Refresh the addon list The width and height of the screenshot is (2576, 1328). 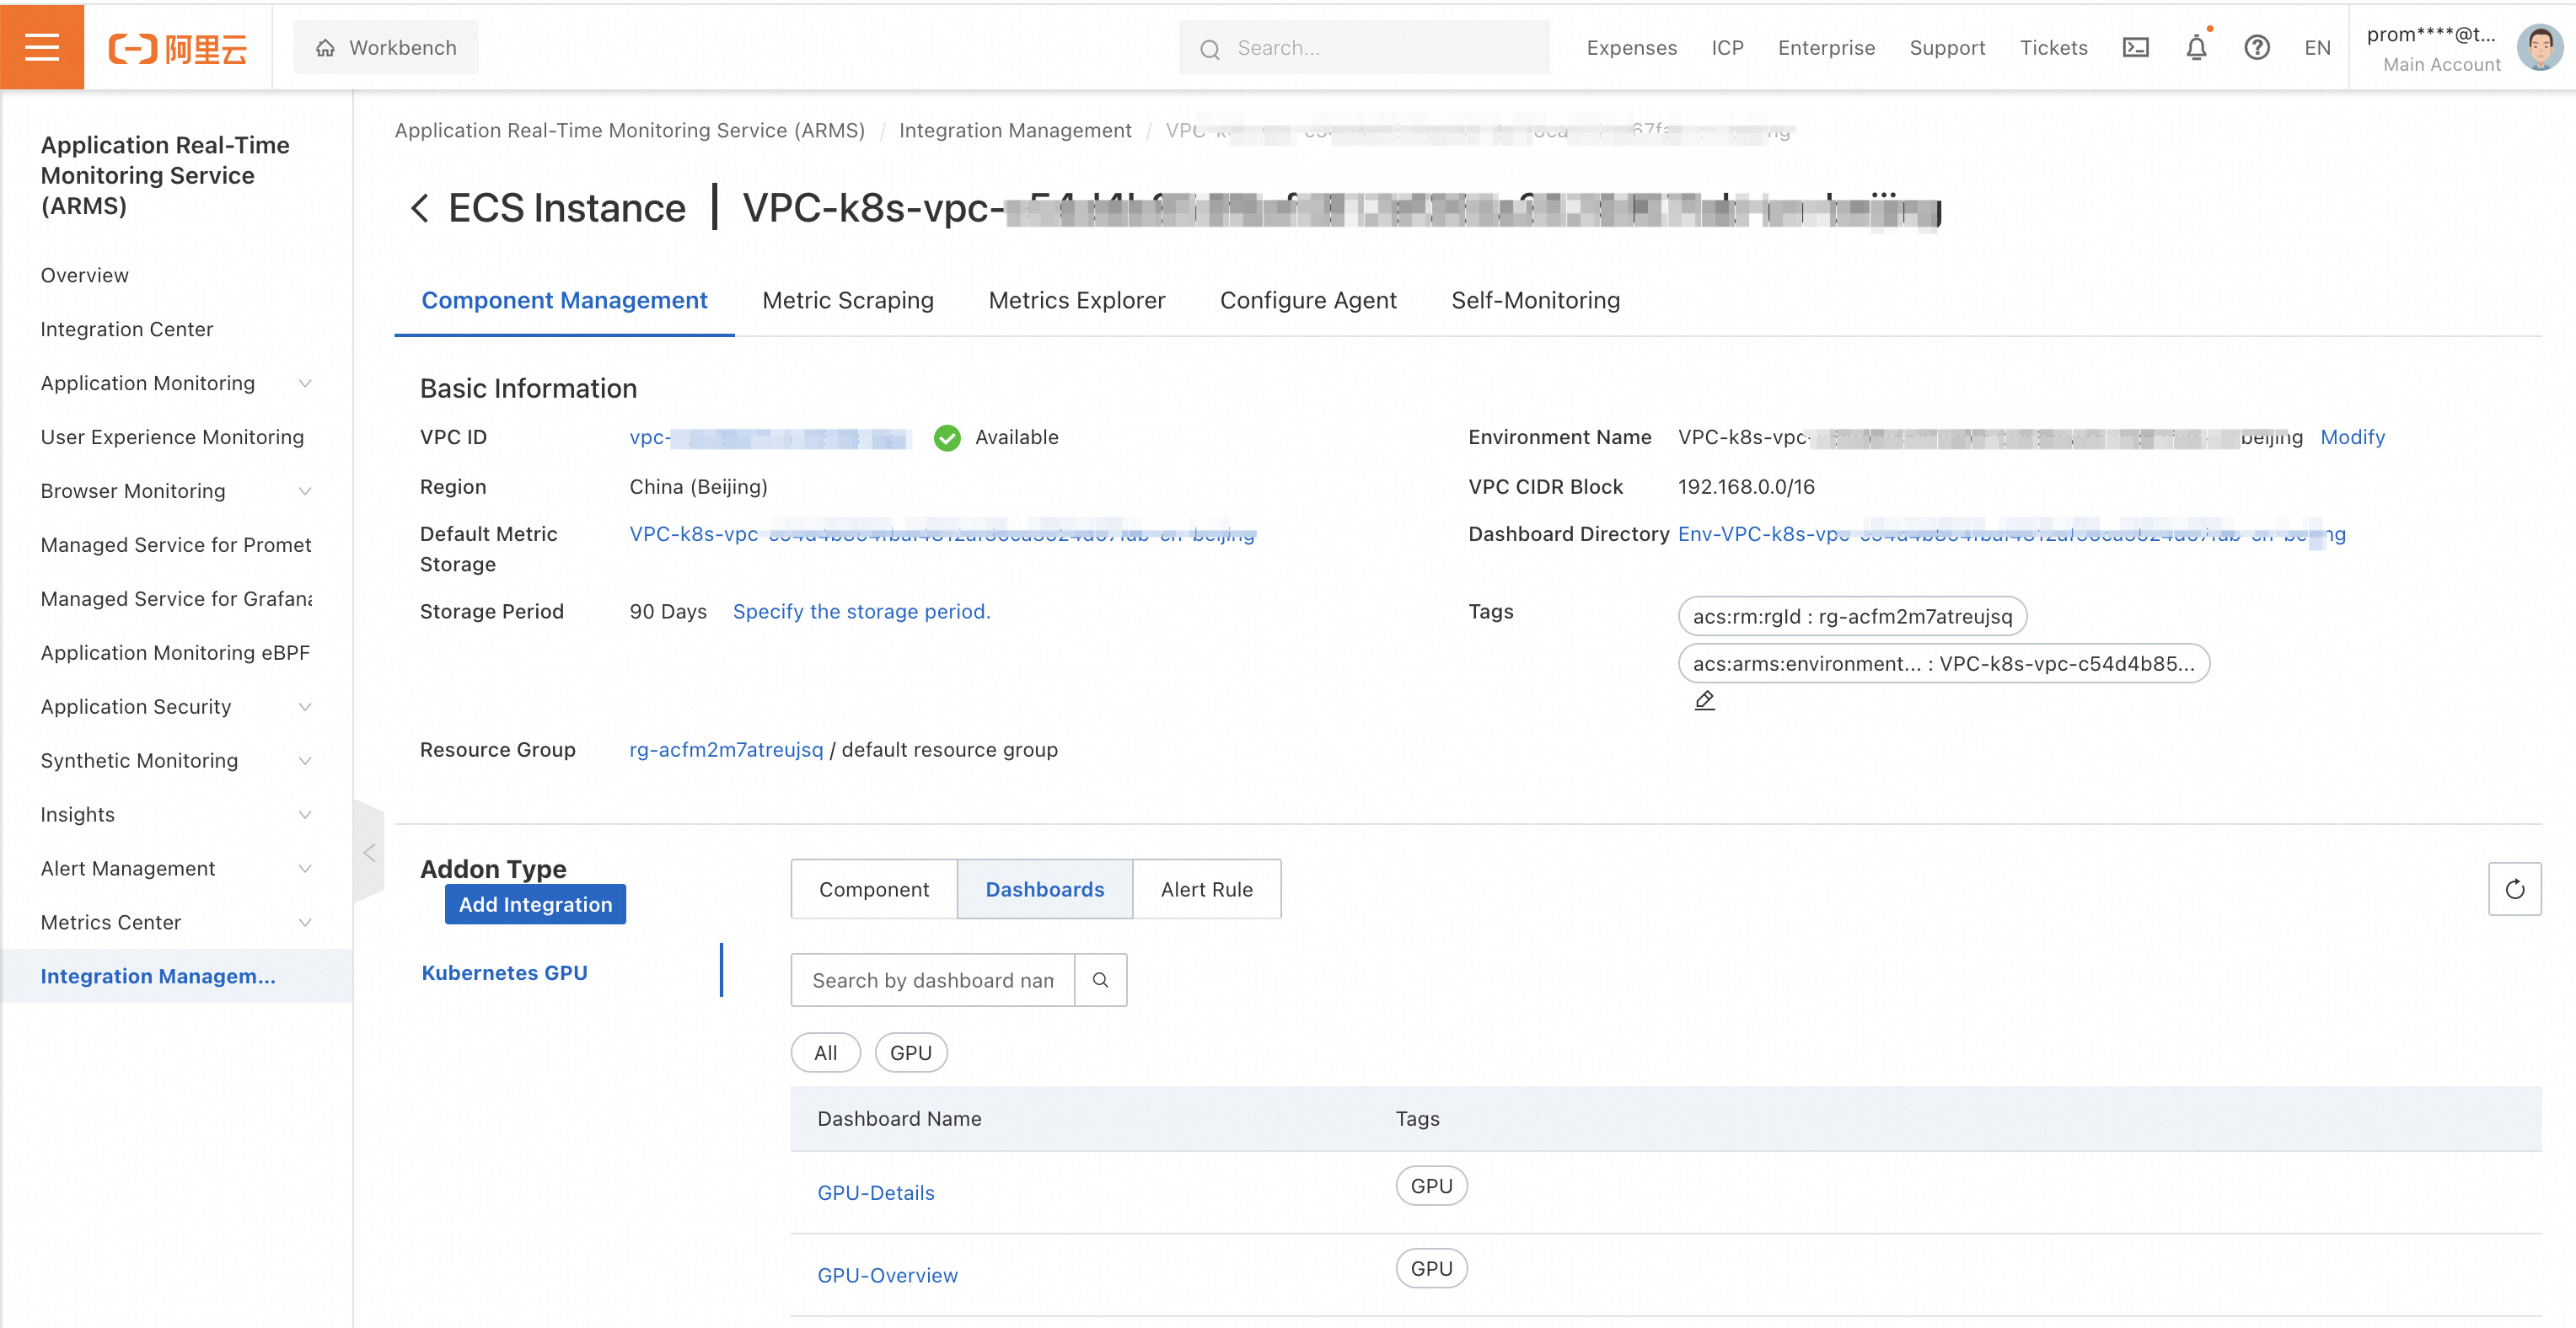[2514, 889]
